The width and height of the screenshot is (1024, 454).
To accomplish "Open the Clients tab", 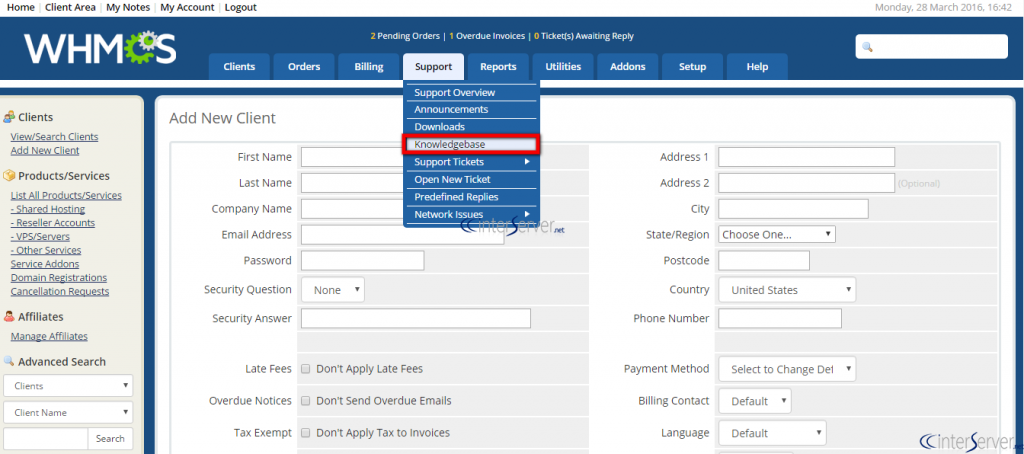I will click(239, 67).
